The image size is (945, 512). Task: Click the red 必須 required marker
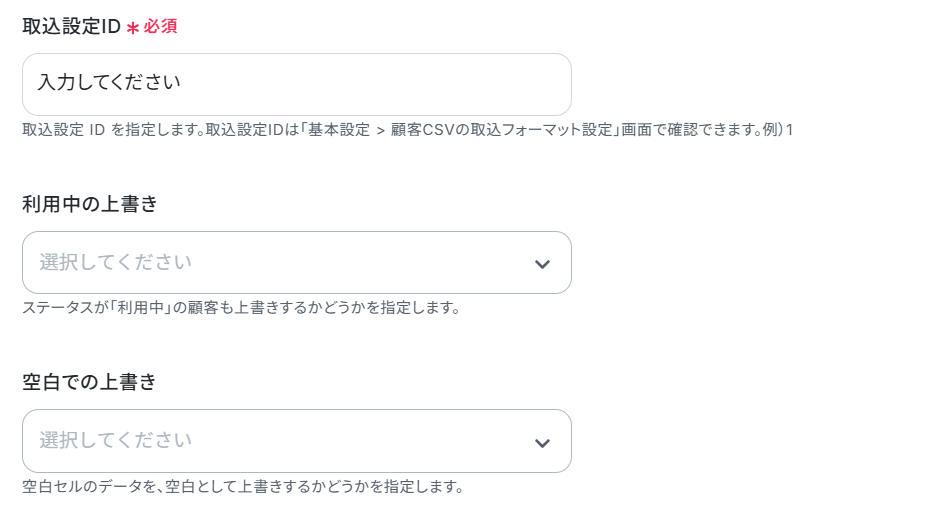160,27
